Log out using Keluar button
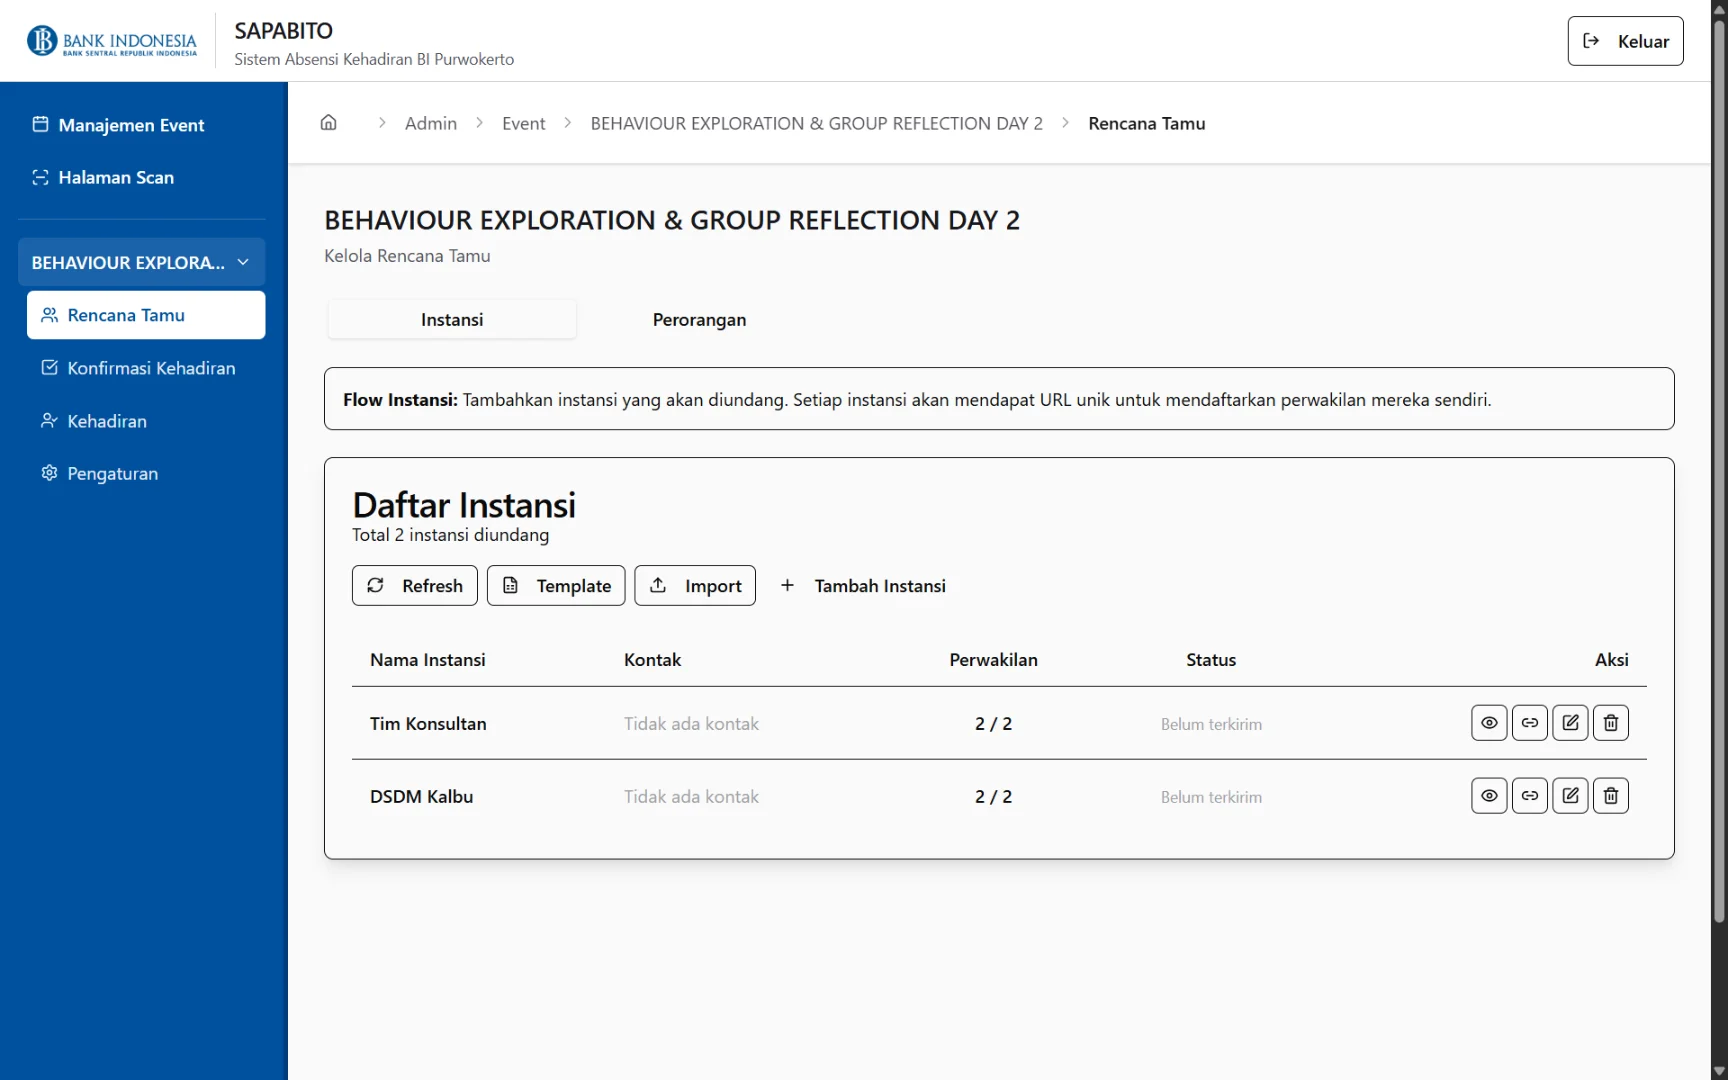The image size is (1728, 1080). pyautogui.click(x=1625, y=41)
